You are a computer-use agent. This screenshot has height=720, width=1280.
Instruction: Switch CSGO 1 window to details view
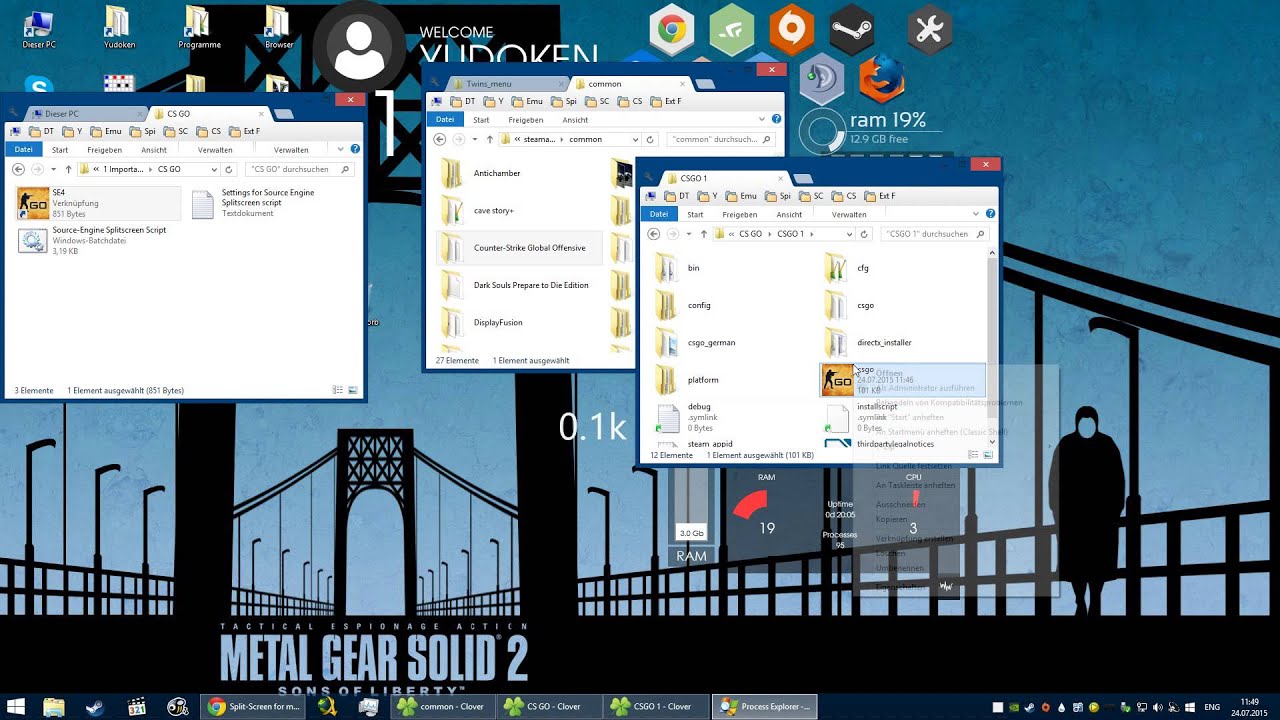974,455
